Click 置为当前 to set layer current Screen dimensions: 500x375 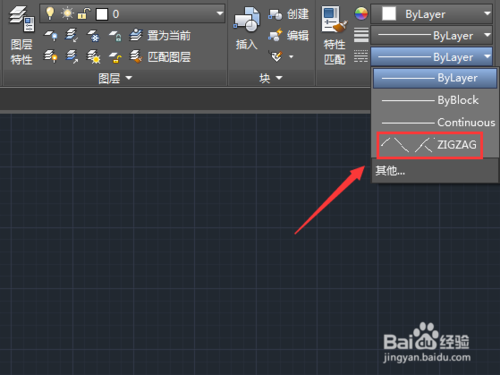coord(160,35)
